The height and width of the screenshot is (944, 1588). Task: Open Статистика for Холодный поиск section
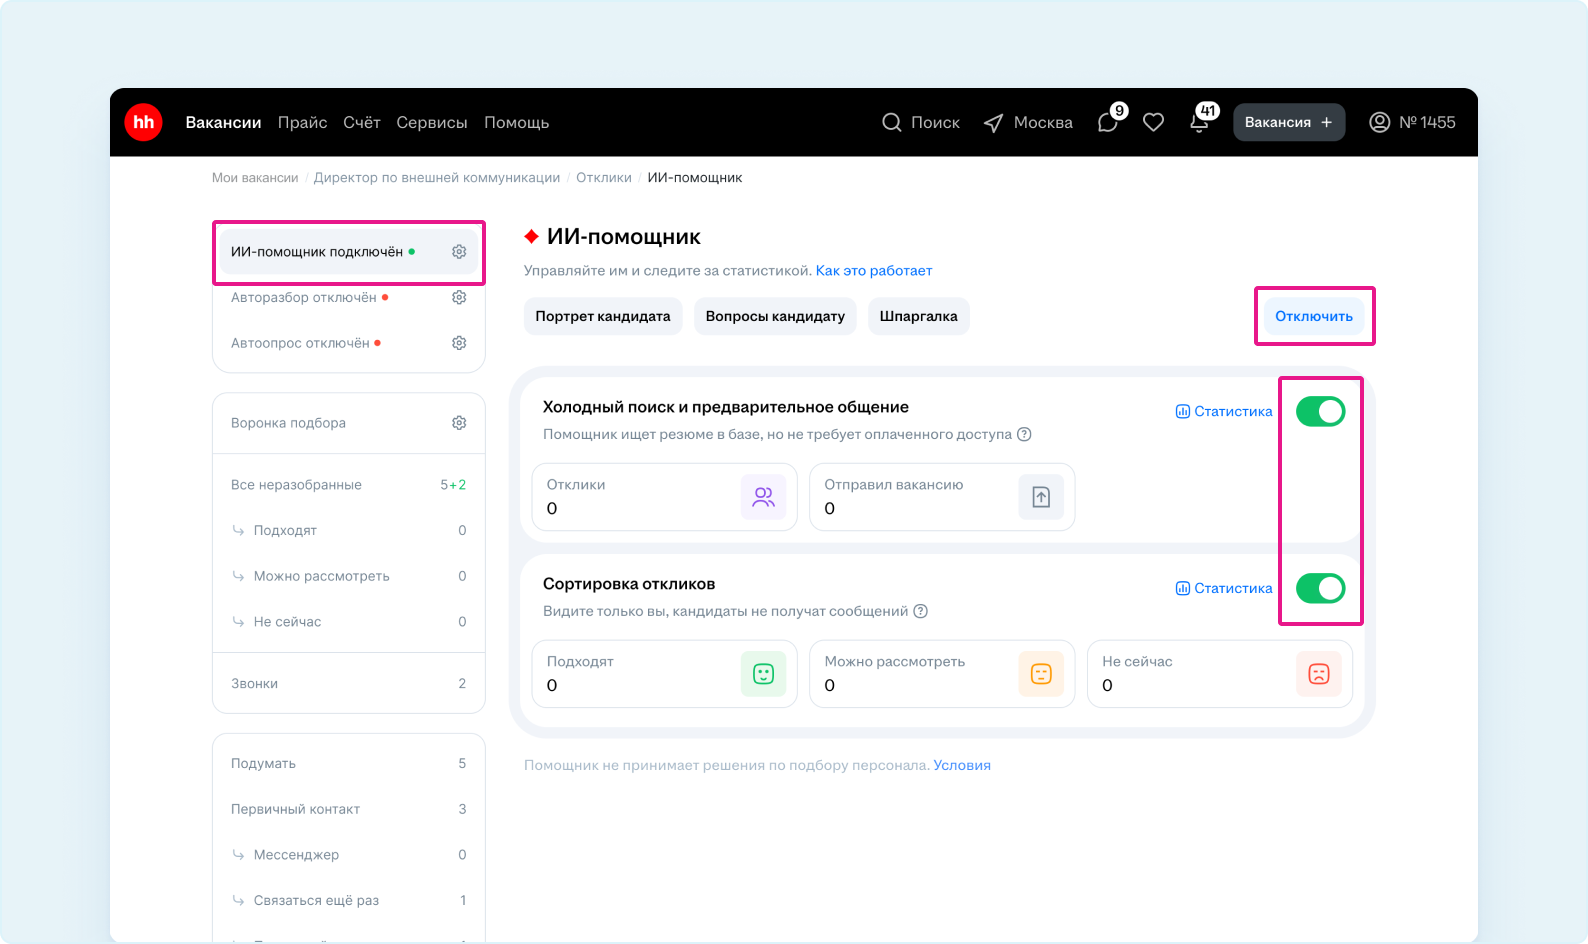pos(1224,411)
